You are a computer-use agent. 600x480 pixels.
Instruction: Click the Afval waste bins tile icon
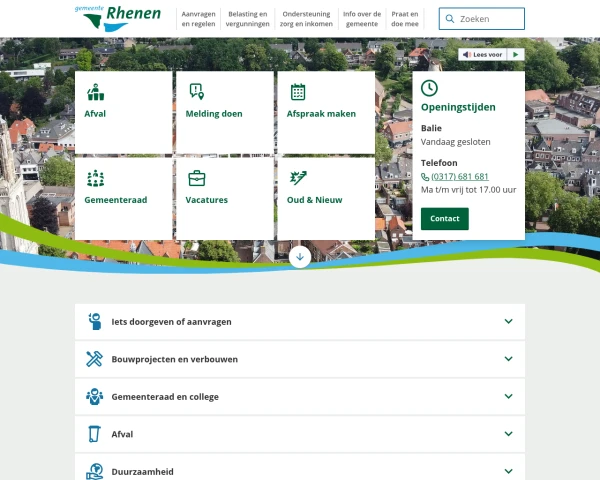click(96, 92)
